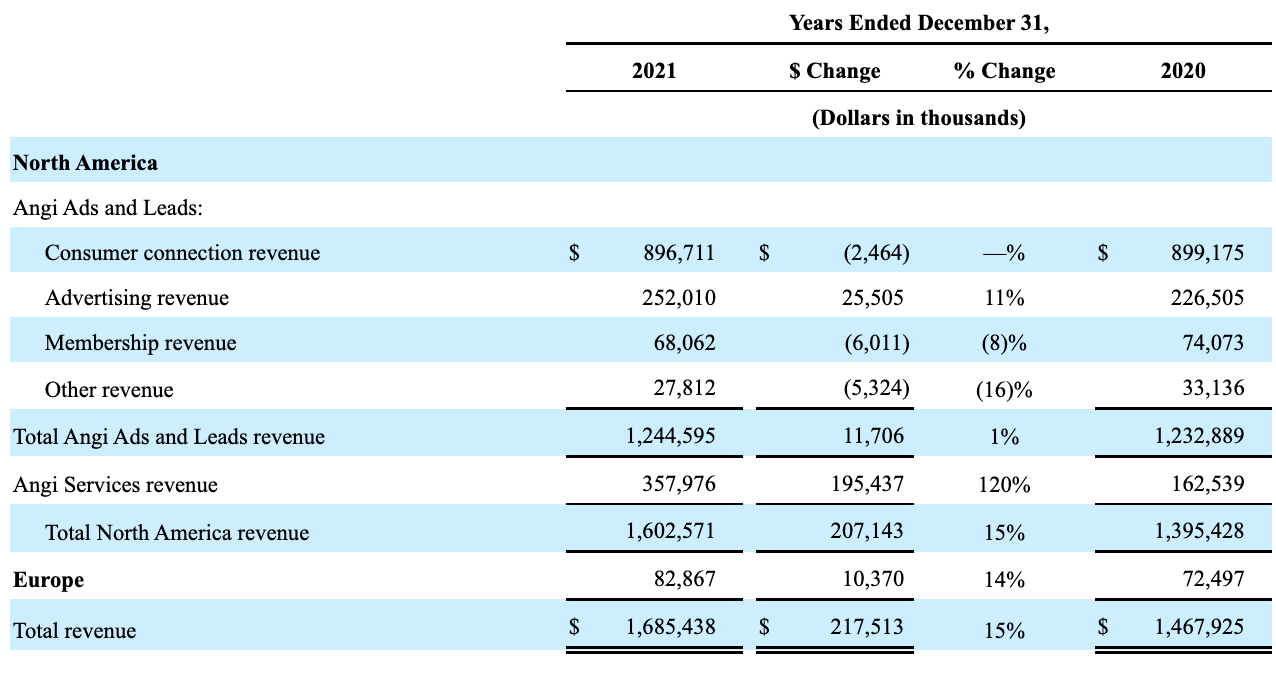Click the value 217,513
The height and width of the screenshot is (682, 1276).
pos(867,627)
